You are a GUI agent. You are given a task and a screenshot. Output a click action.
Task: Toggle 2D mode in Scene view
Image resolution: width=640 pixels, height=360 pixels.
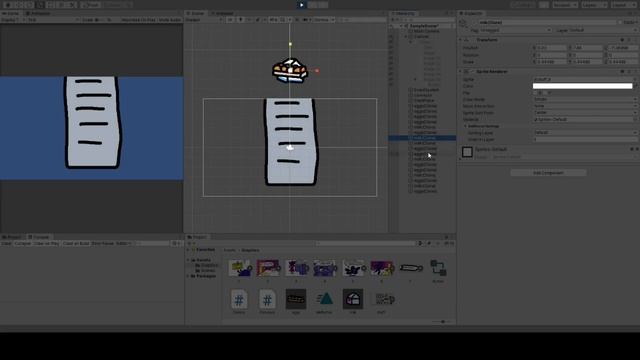click(x=230, y=20)
